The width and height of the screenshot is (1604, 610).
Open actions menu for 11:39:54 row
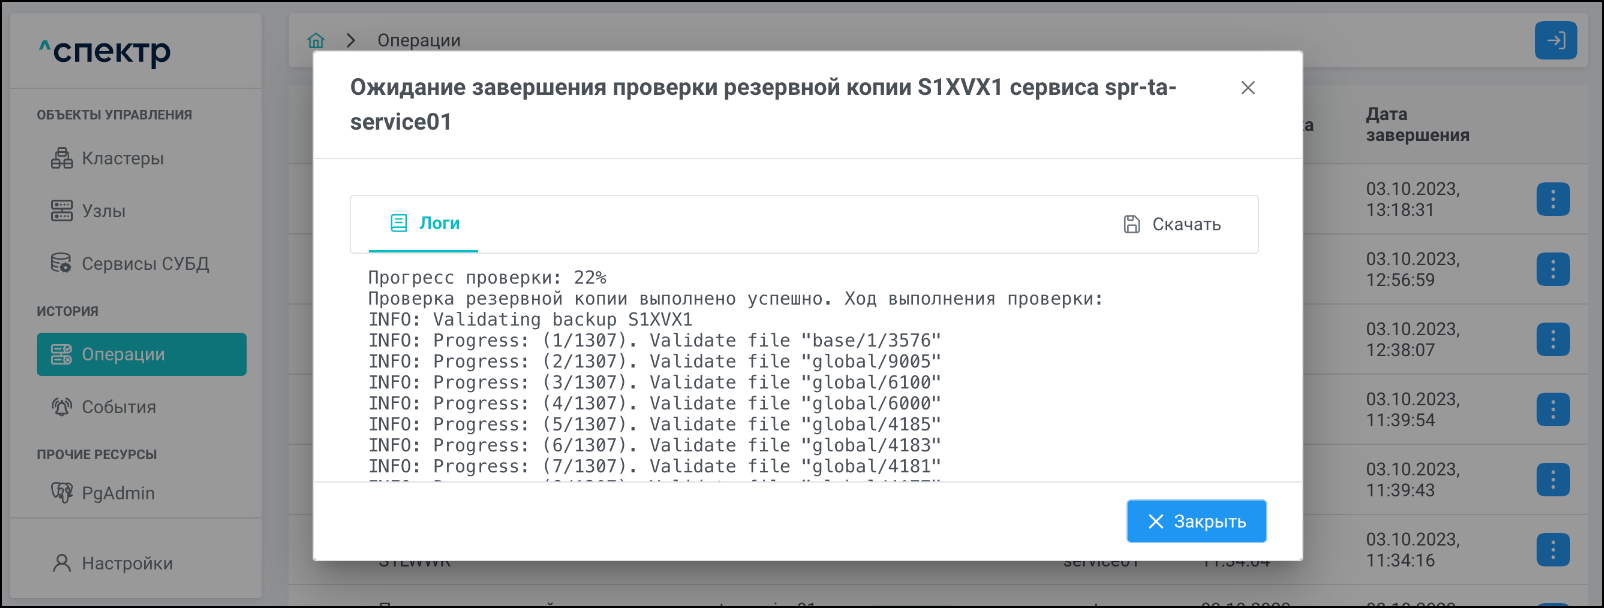(1553, 409)
